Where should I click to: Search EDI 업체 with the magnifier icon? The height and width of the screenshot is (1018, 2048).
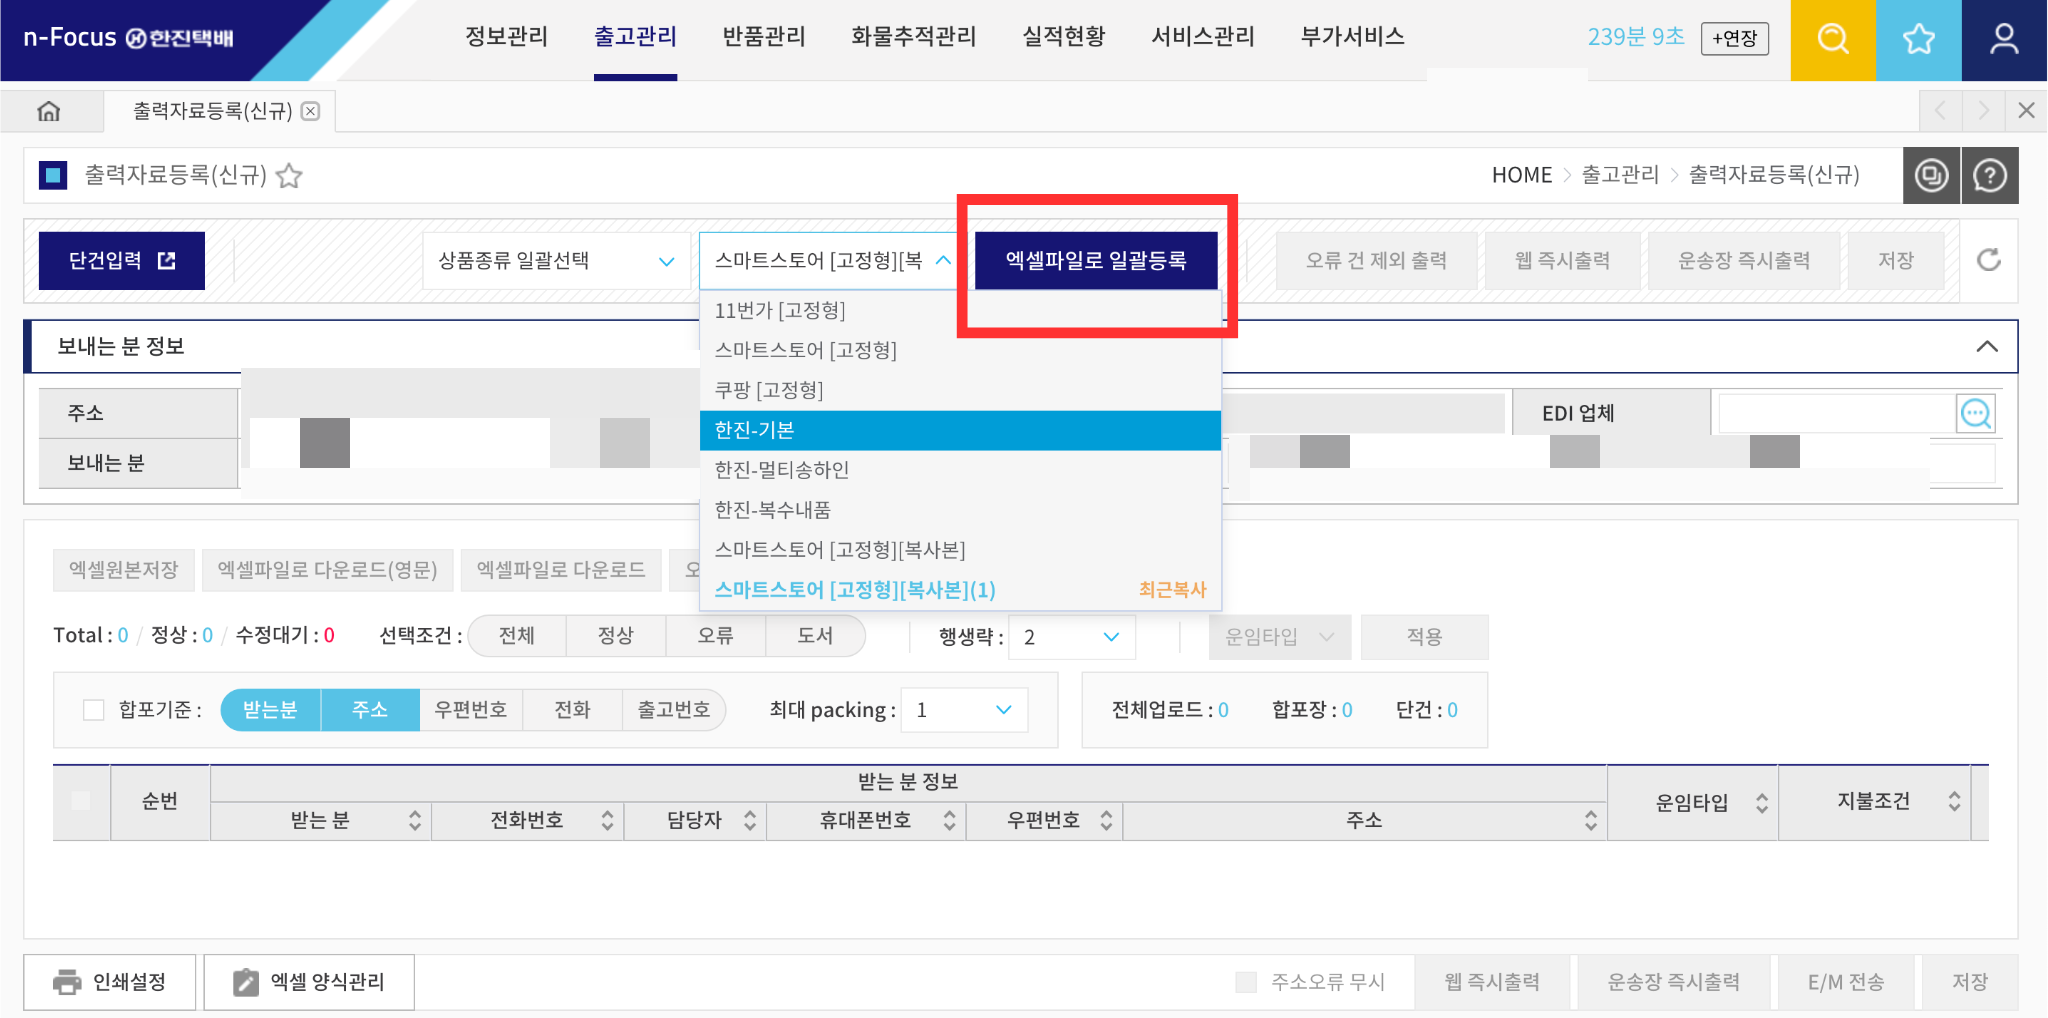pyautogui.click(x=1976, y=413)
